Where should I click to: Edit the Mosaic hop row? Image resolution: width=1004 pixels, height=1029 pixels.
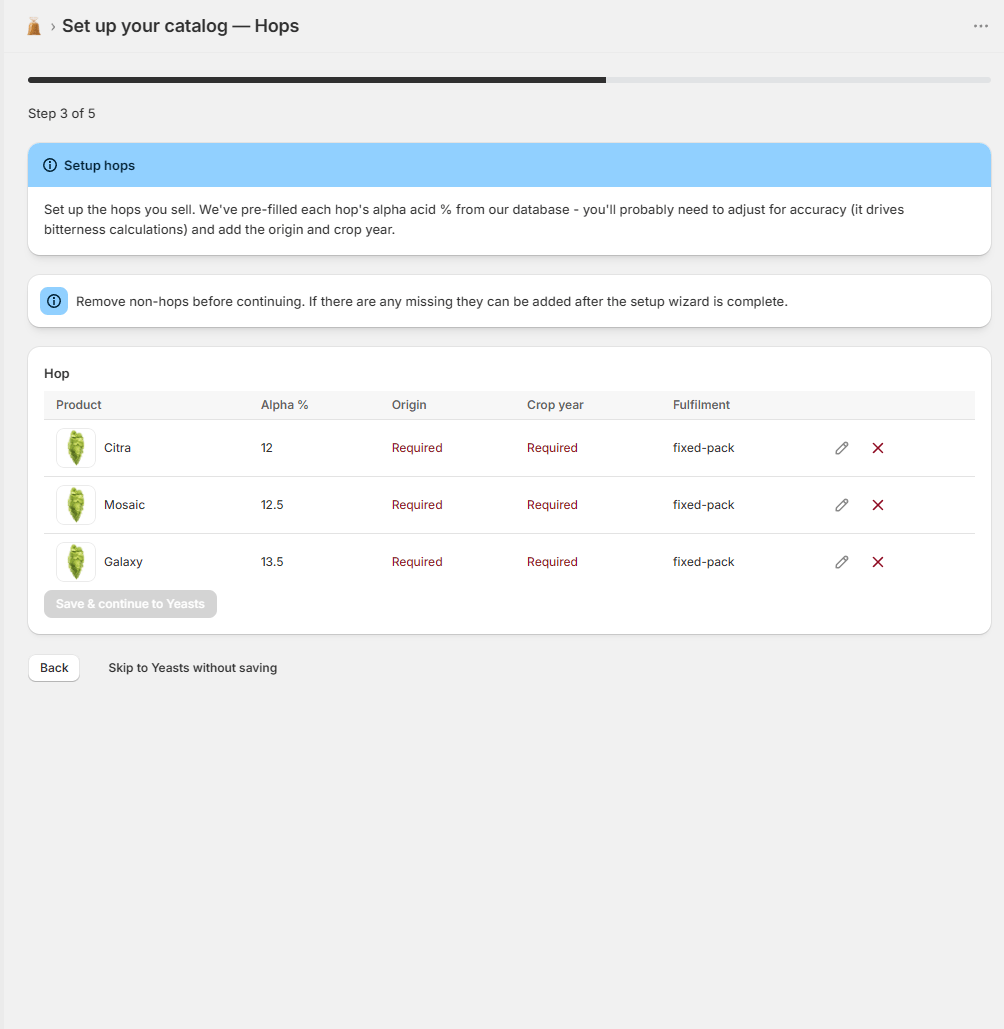(842, 505)
